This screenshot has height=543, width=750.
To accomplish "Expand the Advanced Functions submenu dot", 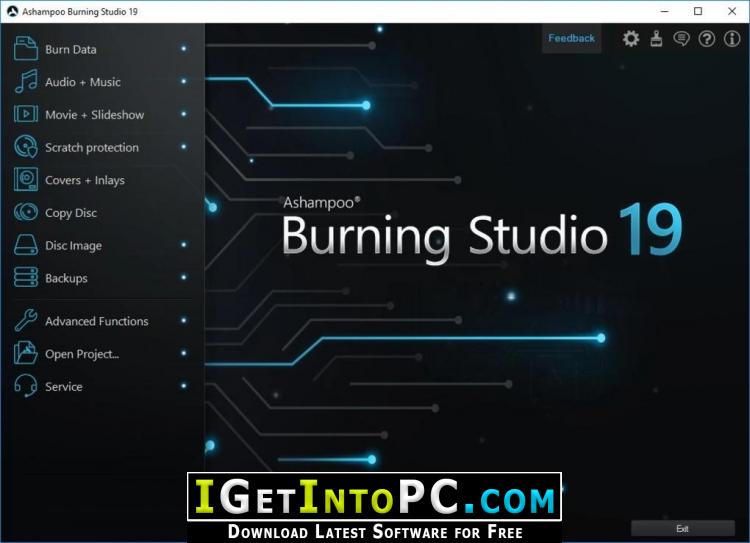I will pyautogui.click(x=184, y=320).
